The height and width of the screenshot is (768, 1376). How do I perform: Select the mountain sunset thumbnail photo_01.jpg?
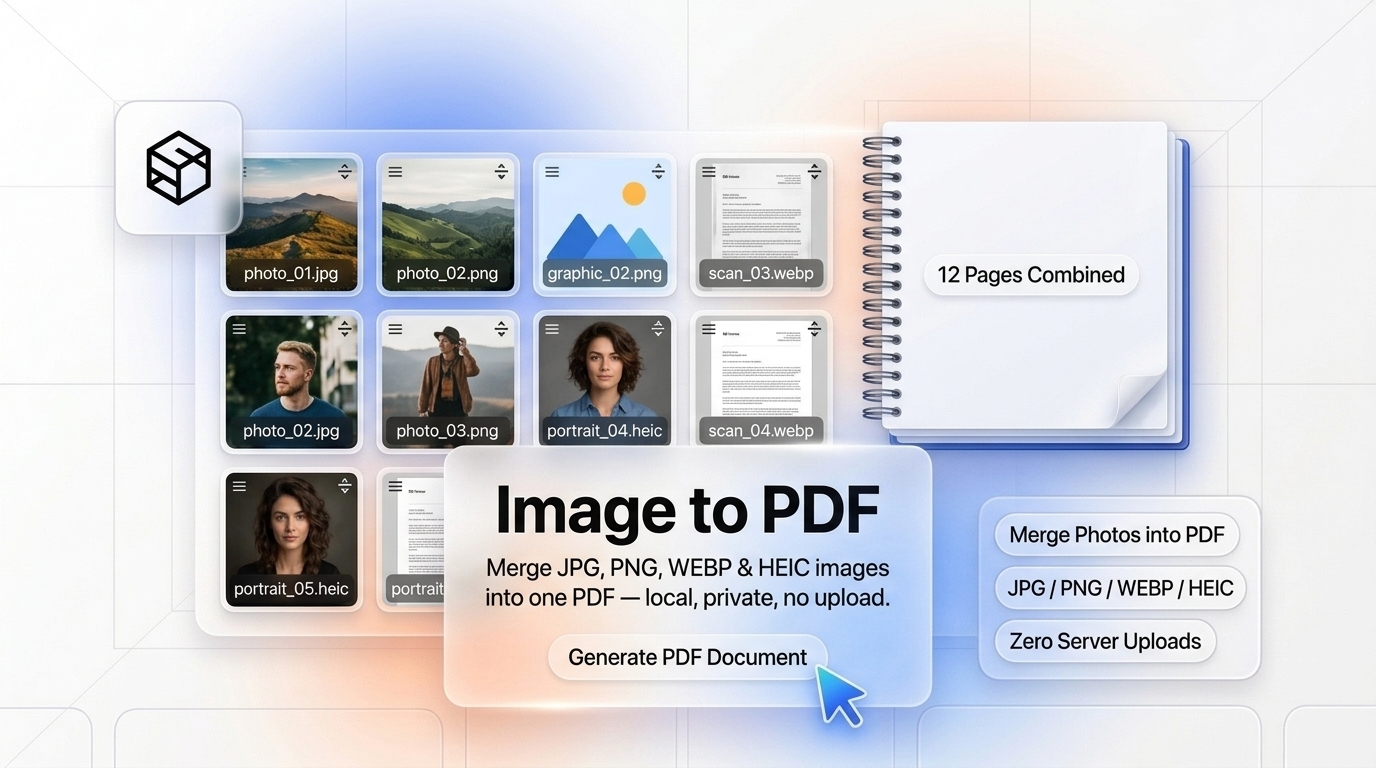point(291,224)
